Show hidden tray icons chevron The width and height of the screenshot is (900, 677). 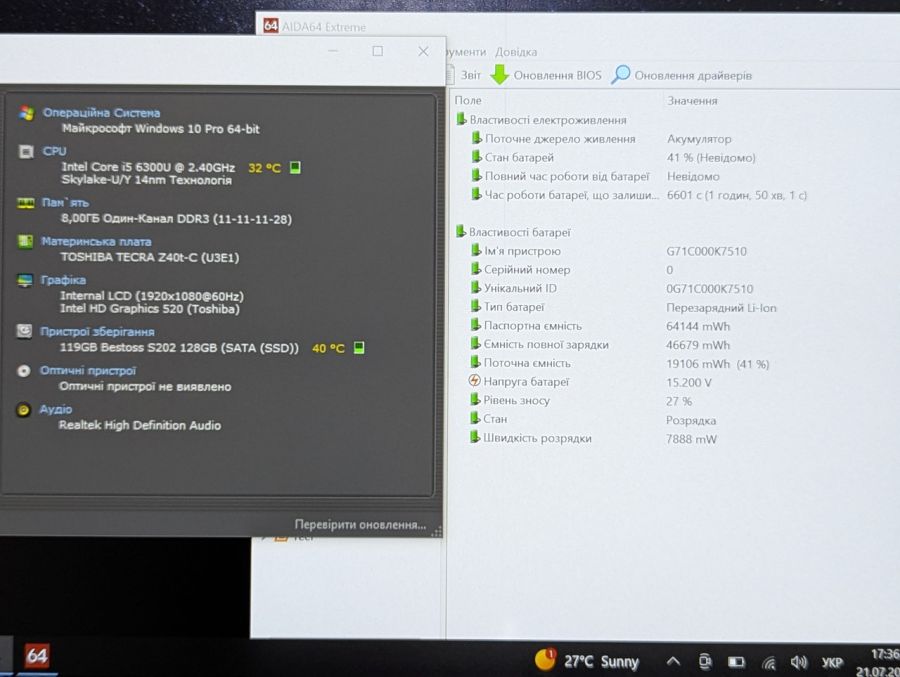tap(673, 661)
